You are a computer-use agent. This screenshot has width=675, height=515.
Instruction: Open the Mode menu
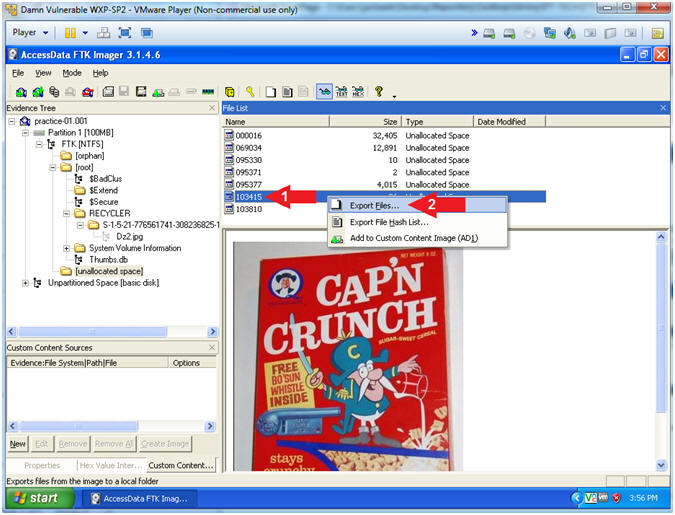(72, 73)
